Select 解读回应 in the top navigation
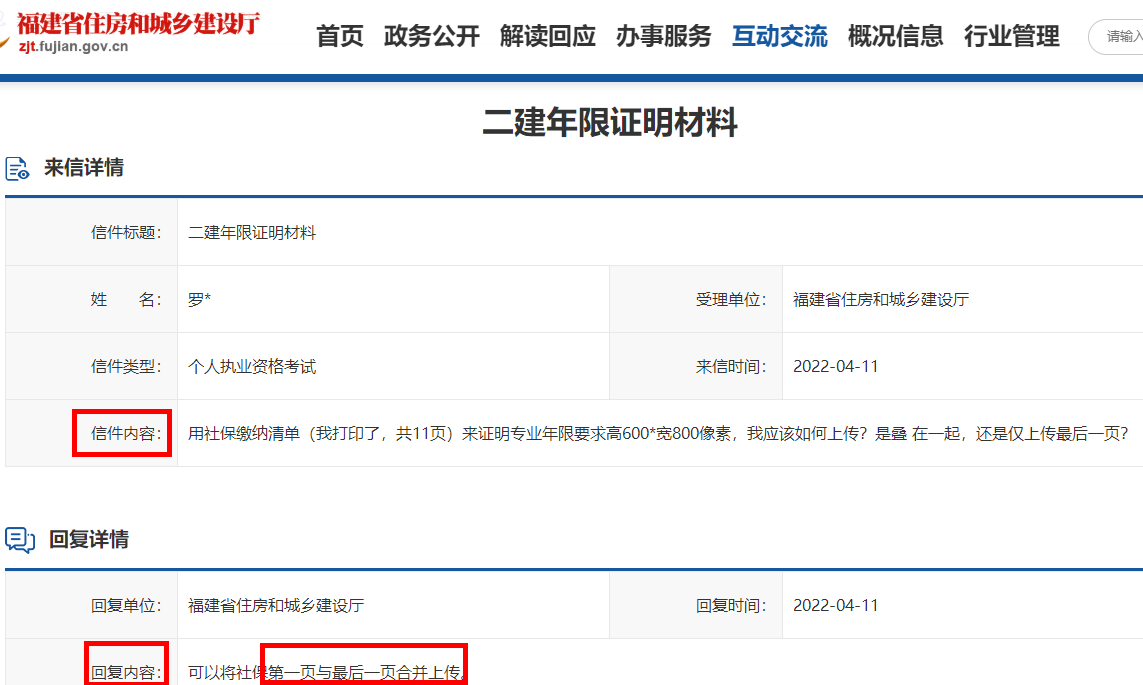 548,37
